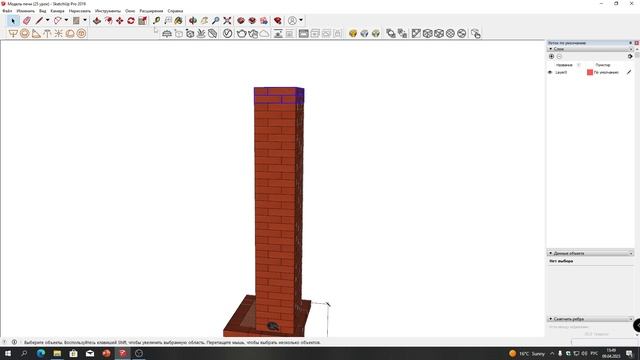Click the Layer0 red color swatch
Screen dimensions: 640x360
point(590,72)
